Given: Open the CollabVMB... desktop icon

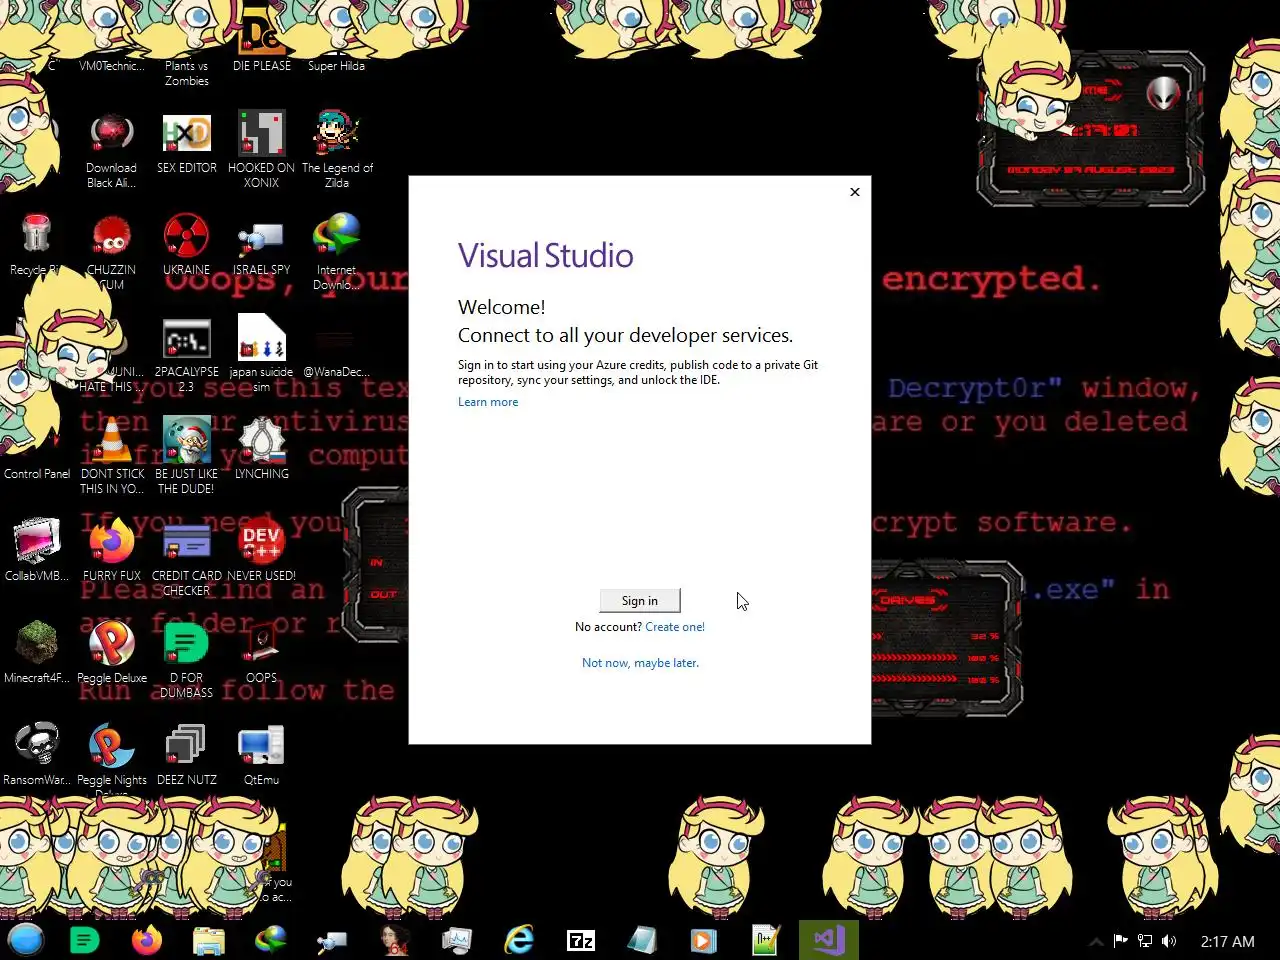Looking at the screenshot, I should click(x=37, y=550).
